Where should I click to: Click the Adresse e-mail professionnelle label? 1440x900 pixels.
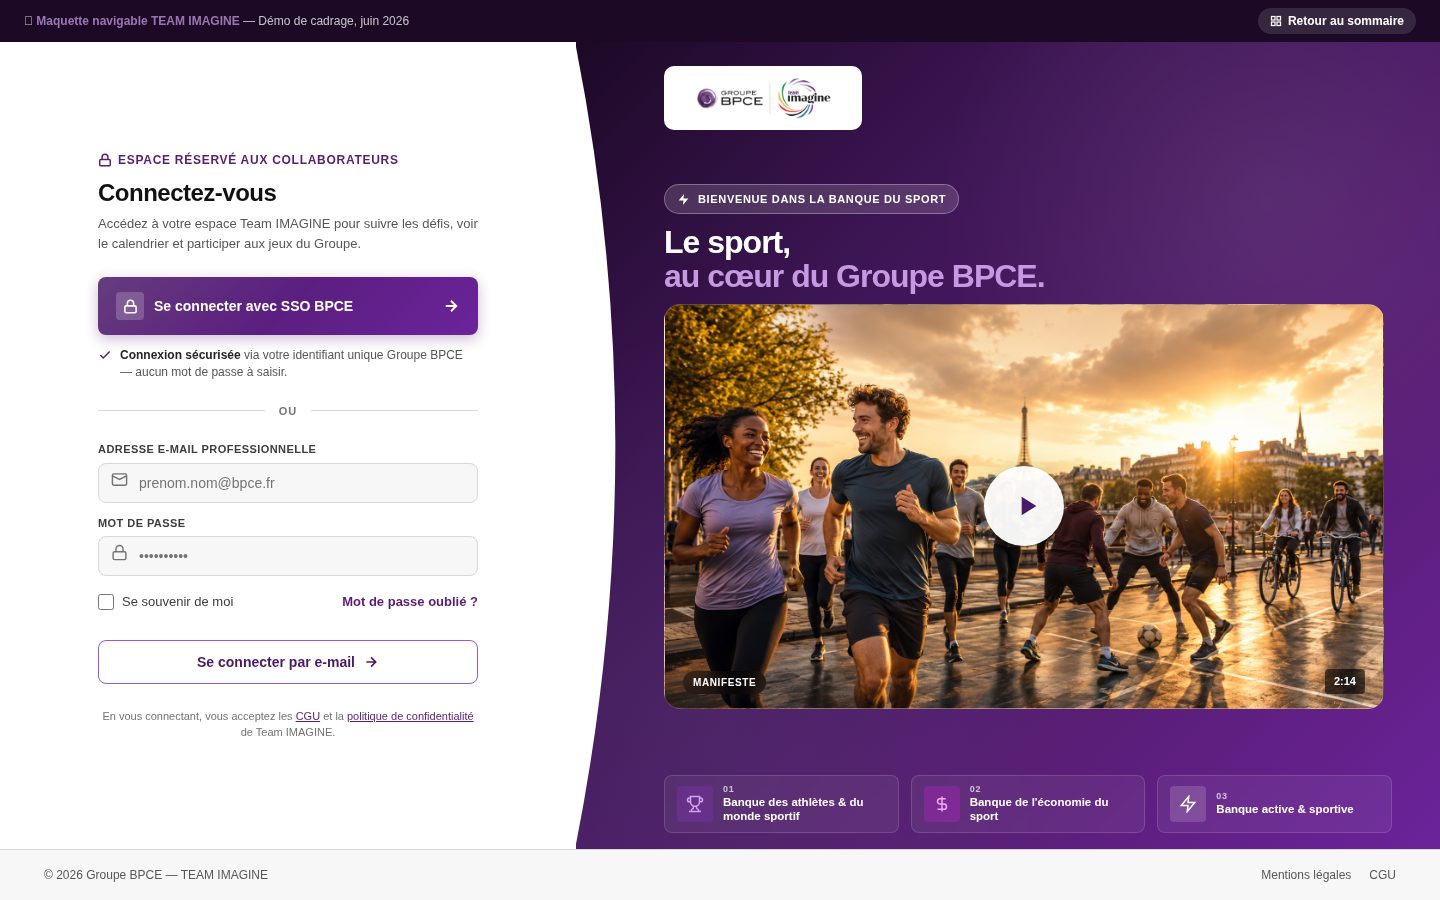[x=207, y=449]
